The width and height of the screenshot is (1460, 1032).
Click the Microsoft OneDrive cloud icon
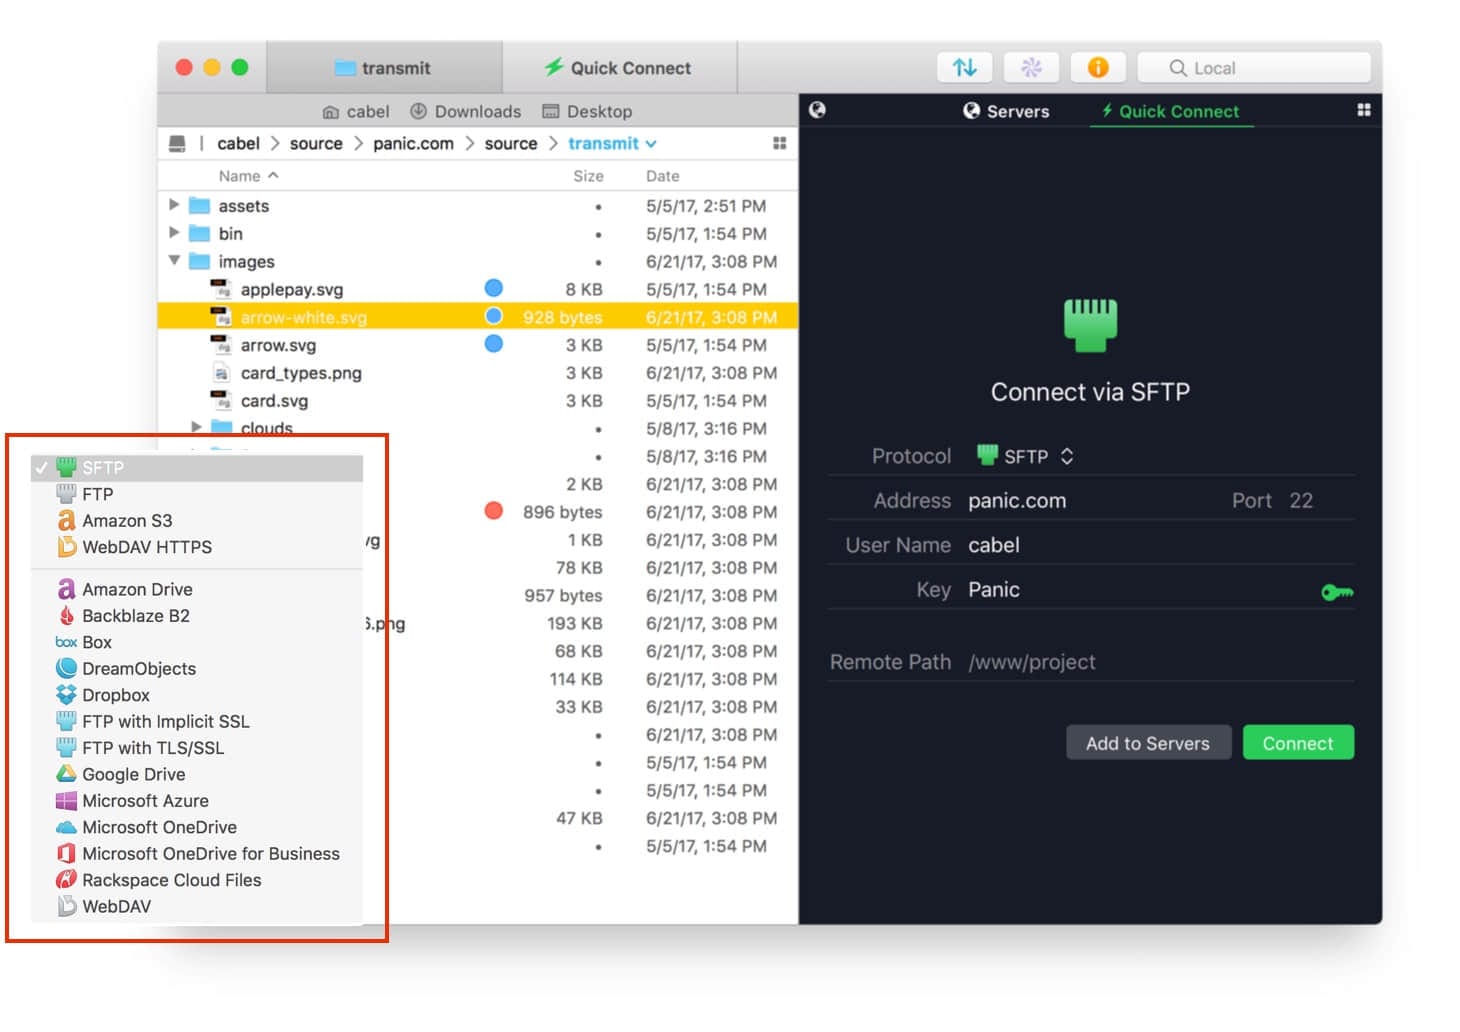tap(66, 827)
